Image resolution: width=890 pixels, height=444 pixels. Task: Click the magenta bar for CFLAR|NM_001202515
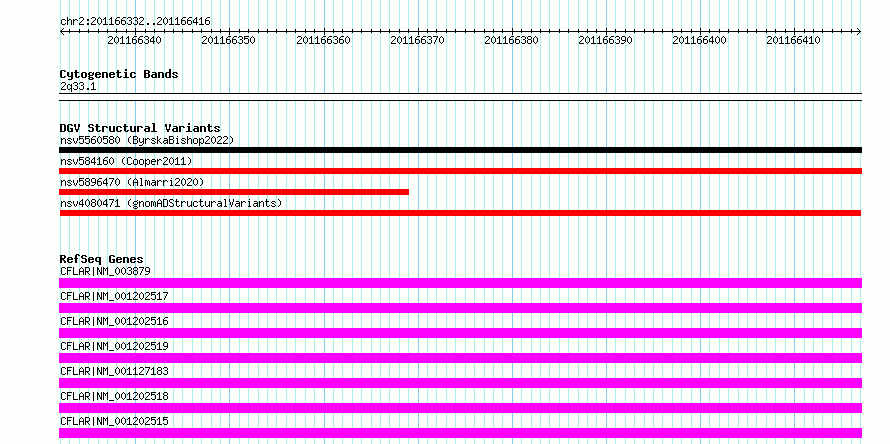coord(460,433)
